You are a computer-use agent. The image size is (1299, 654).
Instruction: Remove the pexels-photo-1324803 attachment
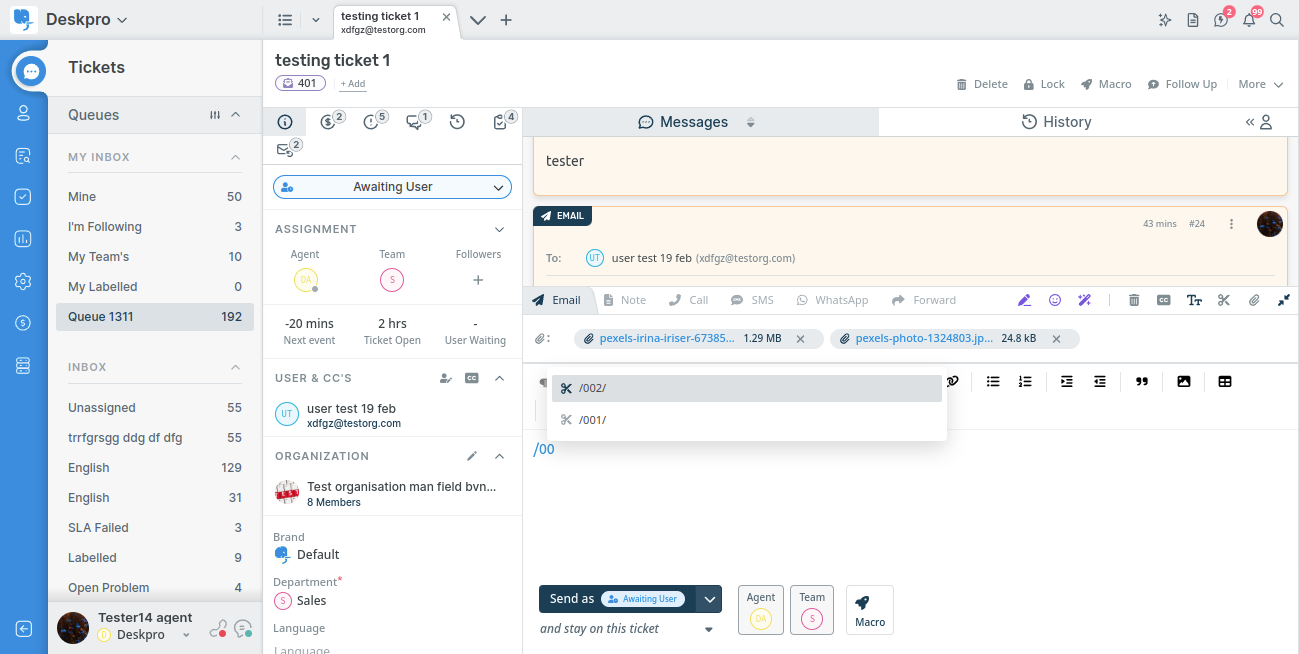click(1059, 339)
